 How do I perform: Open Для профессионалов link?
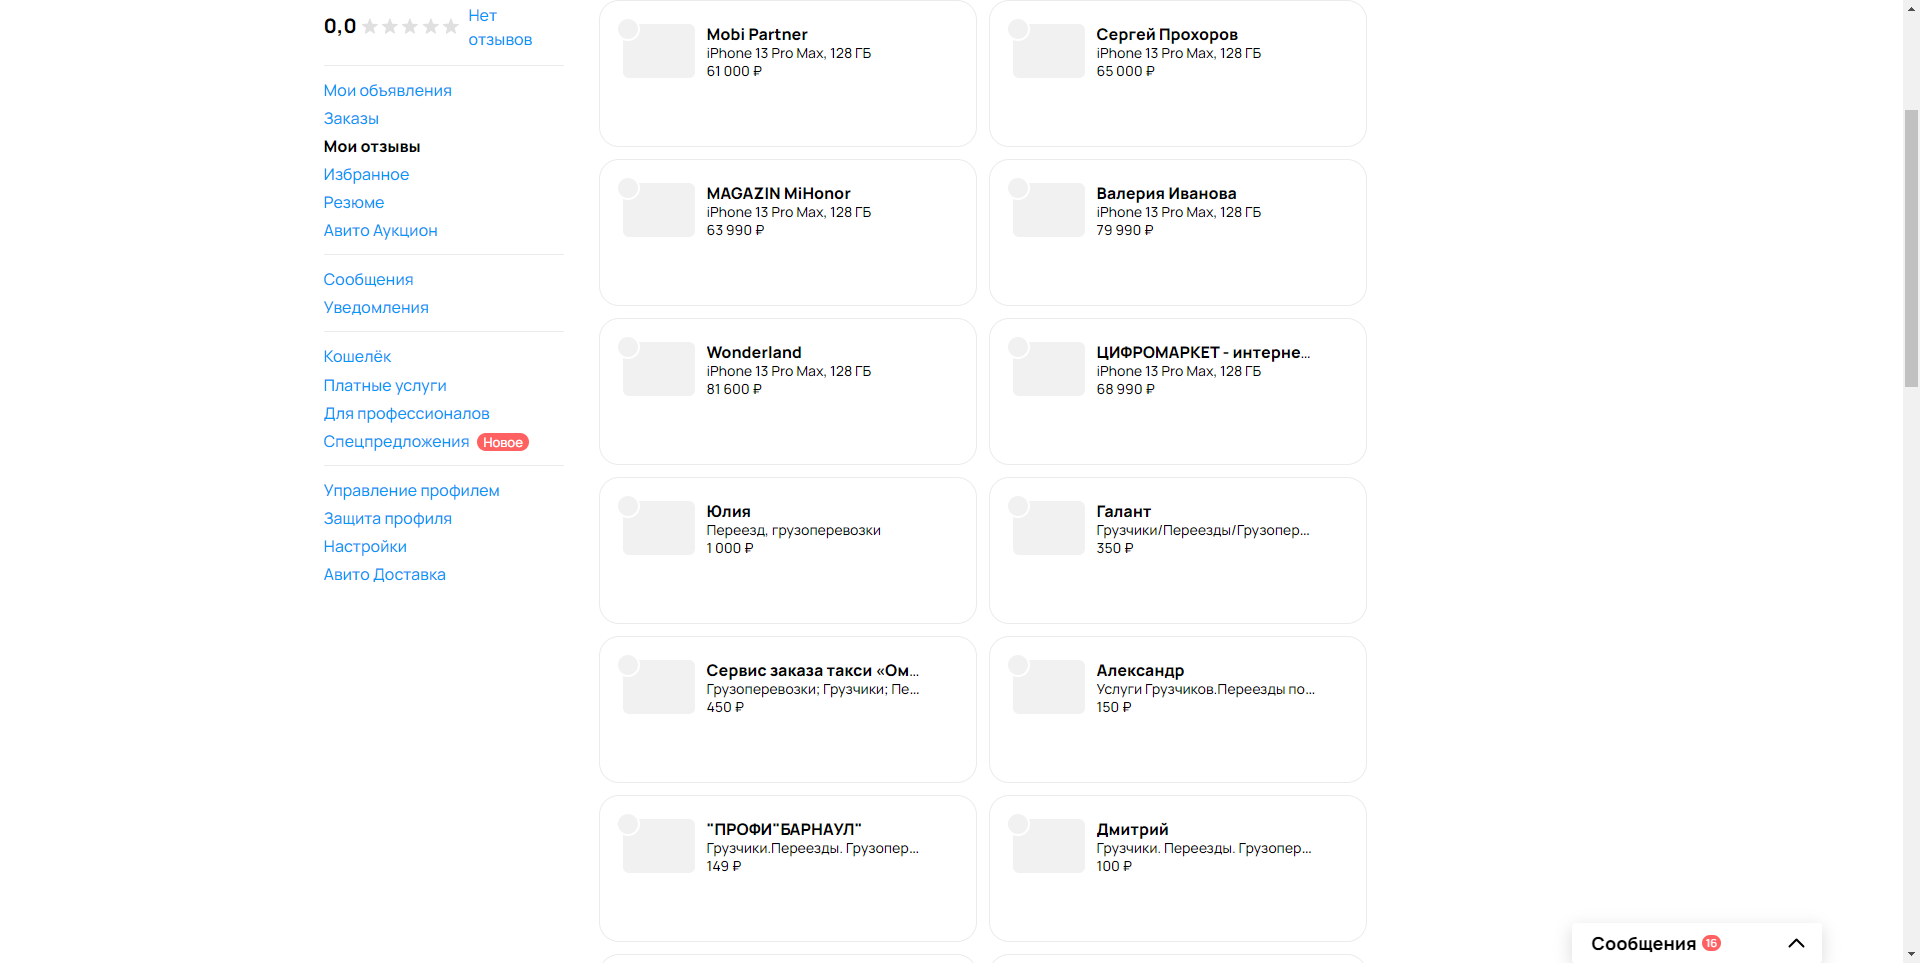click(406, 414)
